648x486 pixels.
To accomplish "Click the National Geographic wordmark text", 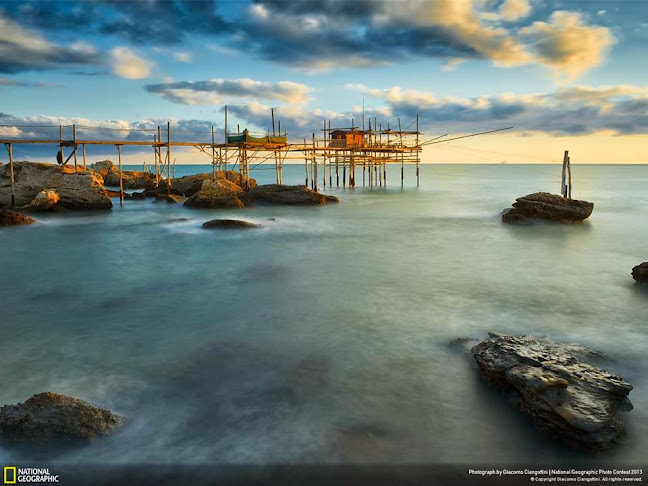I will (x=37, y=476).
